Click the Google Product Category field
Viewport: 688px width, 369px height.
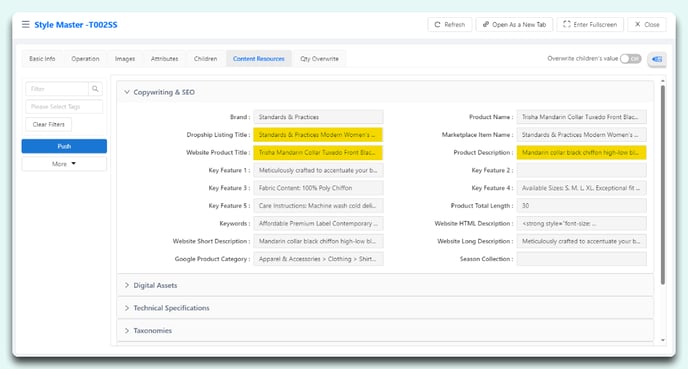coord(318,259)
